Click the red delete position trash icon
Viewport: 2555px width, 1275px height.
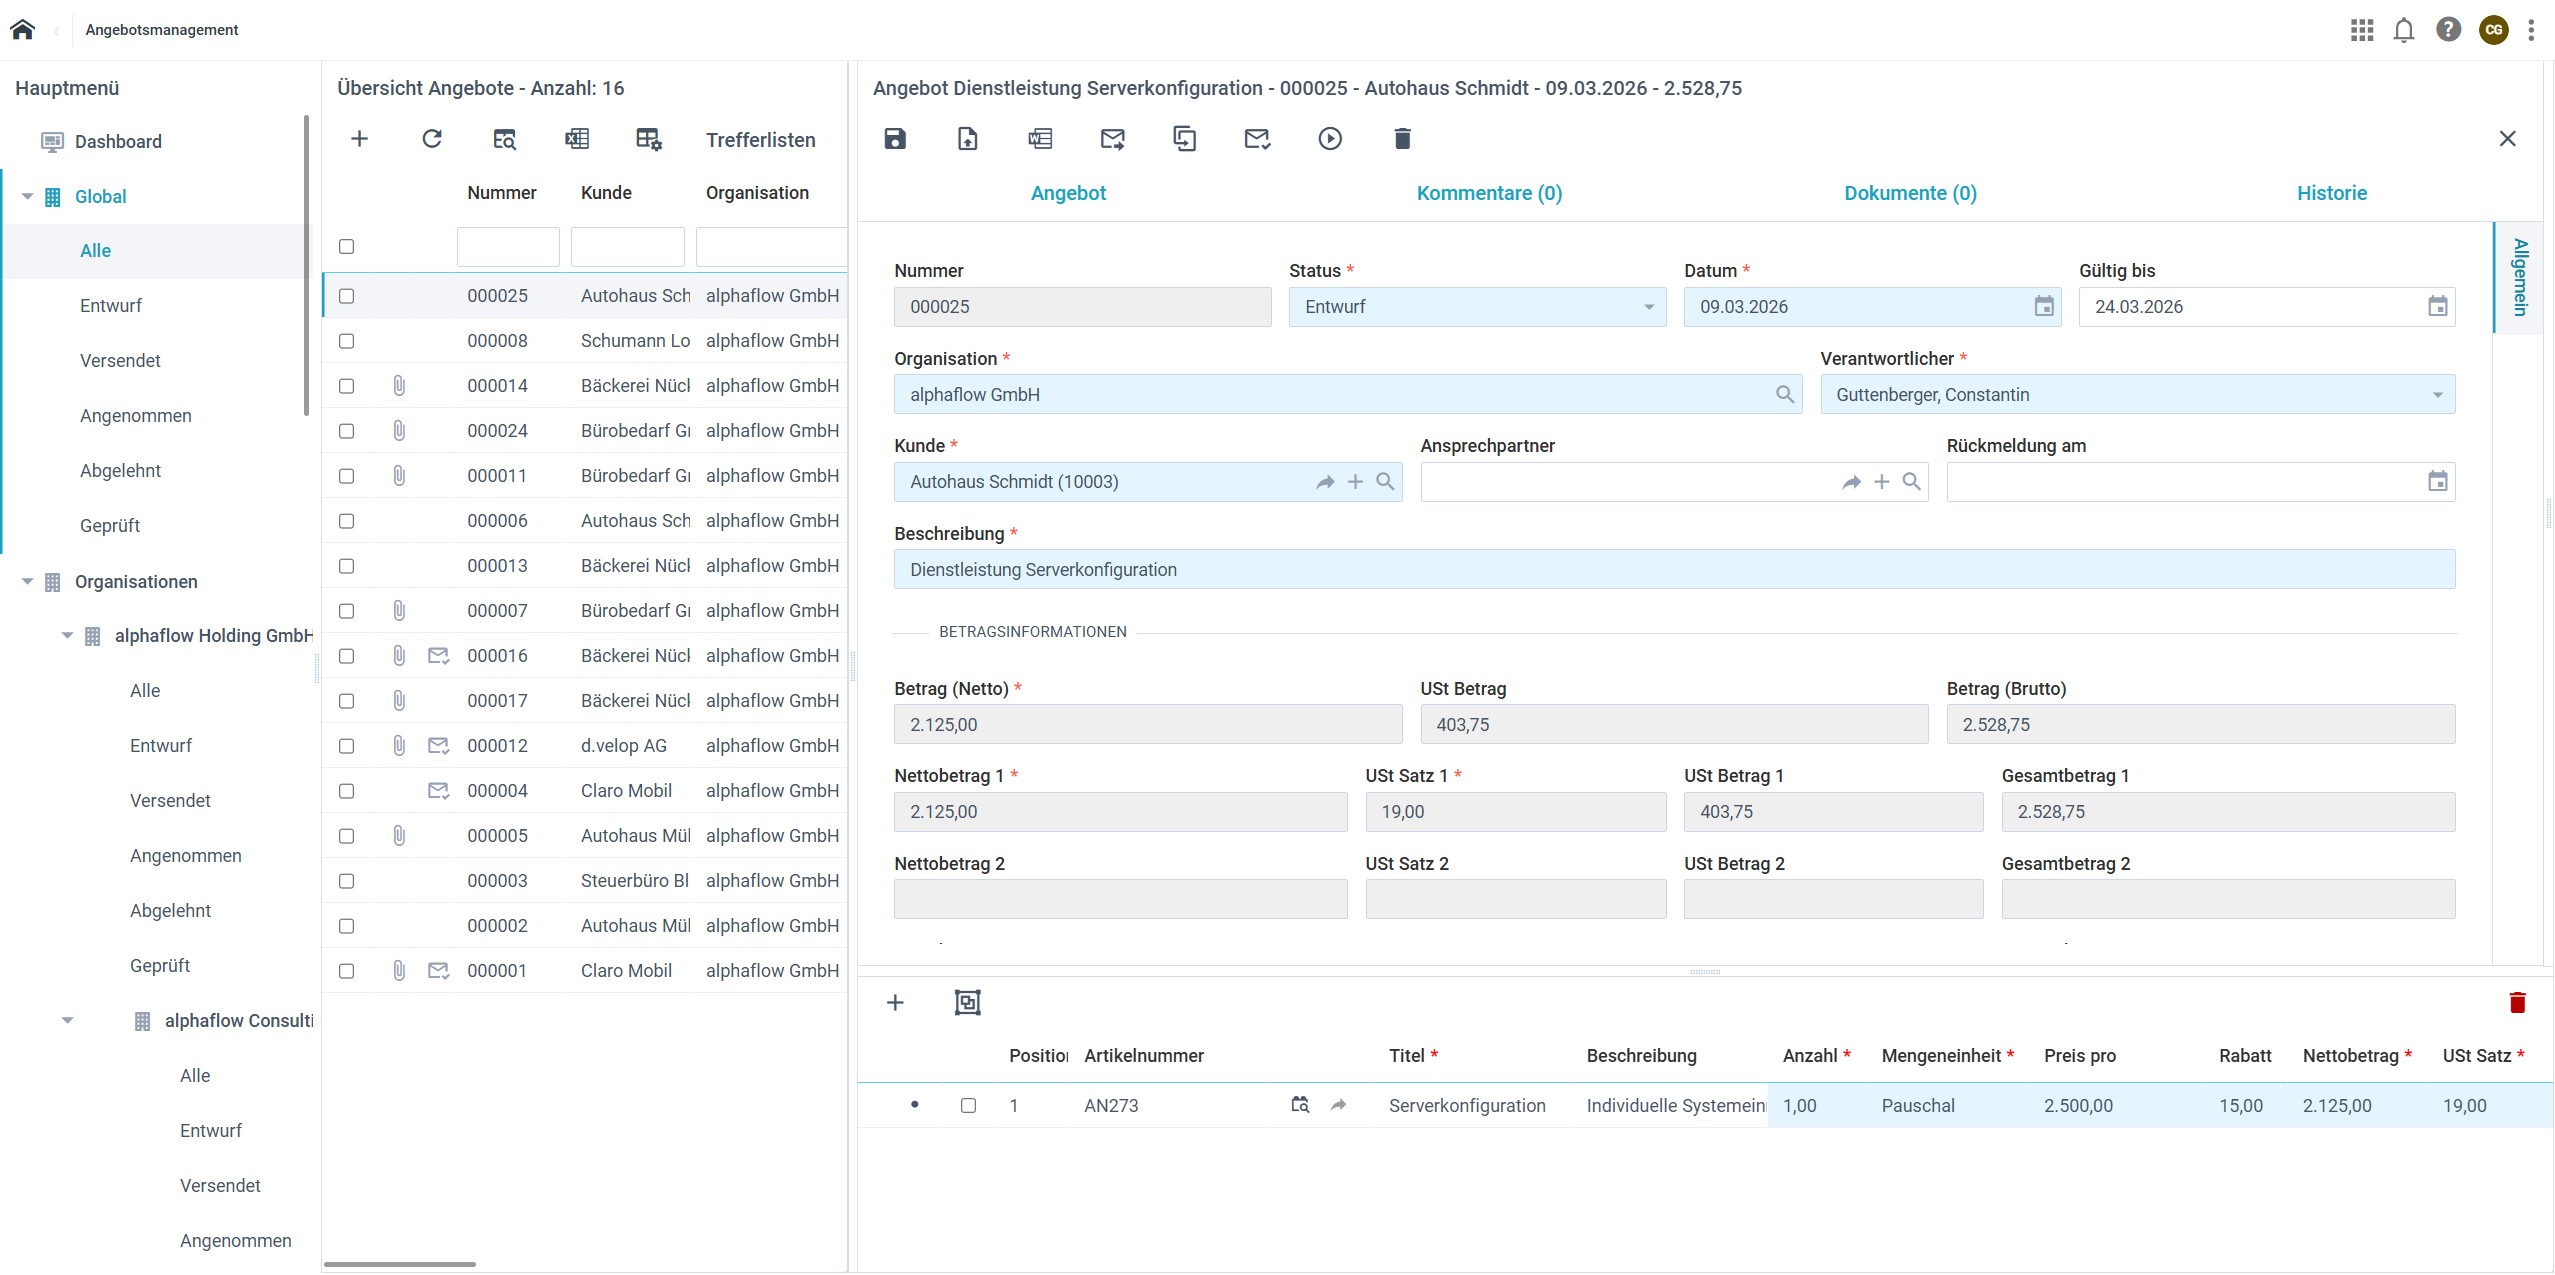[2517, 1002]
